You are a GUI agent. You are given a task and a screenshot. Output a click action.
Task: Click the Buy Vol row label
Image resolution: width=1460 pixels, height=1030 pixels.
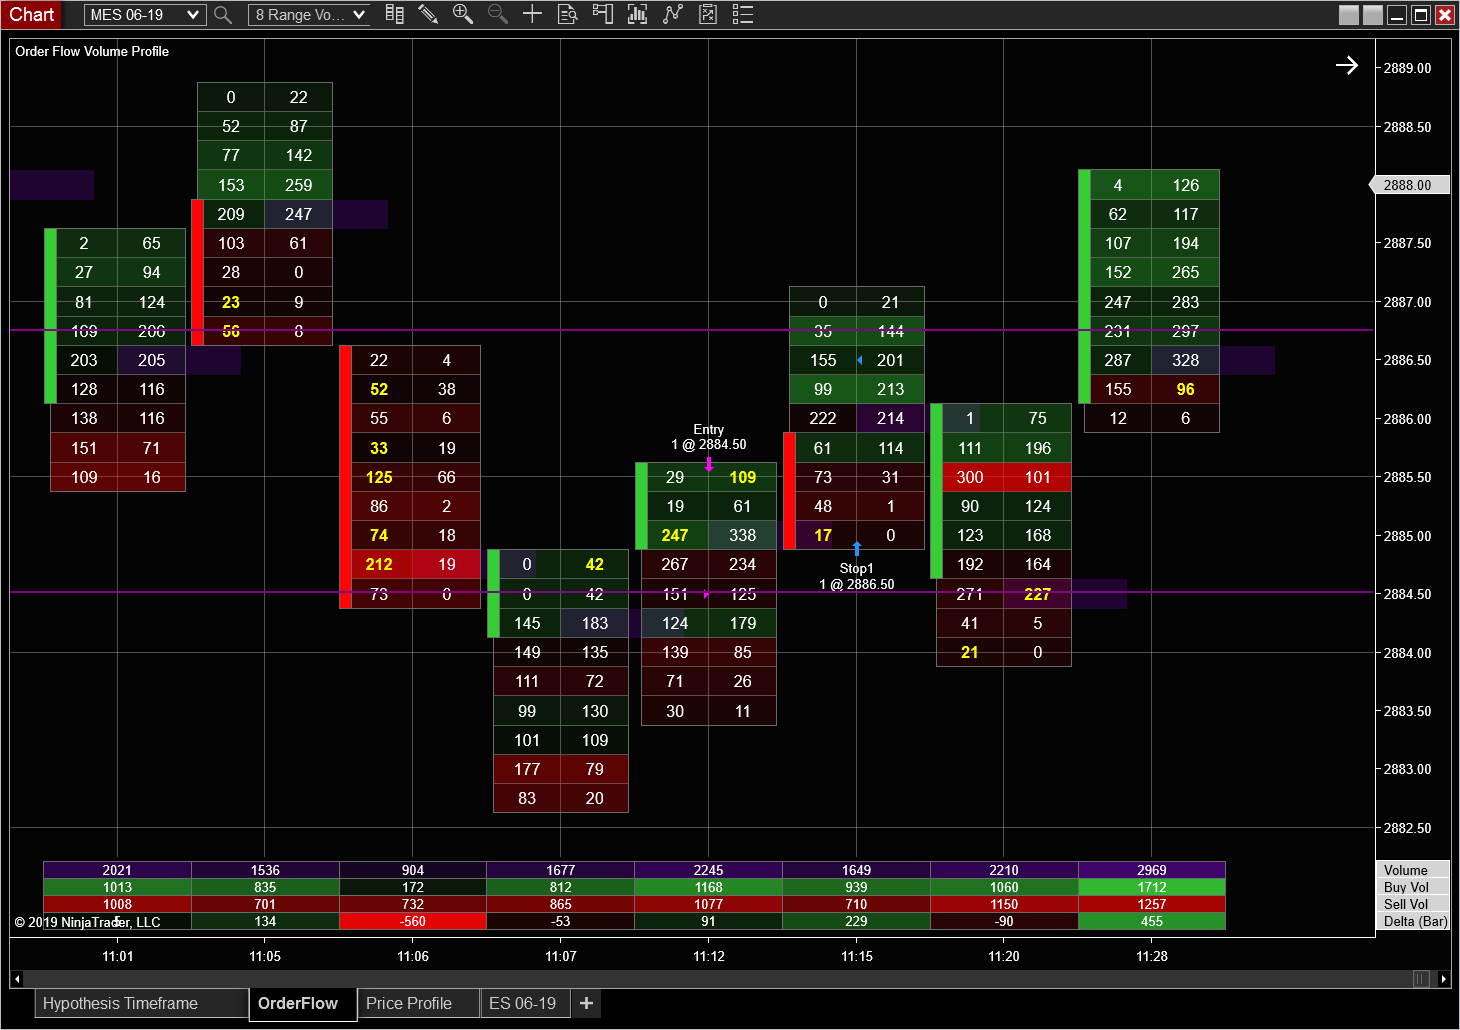pyautogui.click(x=1413, y=887)
